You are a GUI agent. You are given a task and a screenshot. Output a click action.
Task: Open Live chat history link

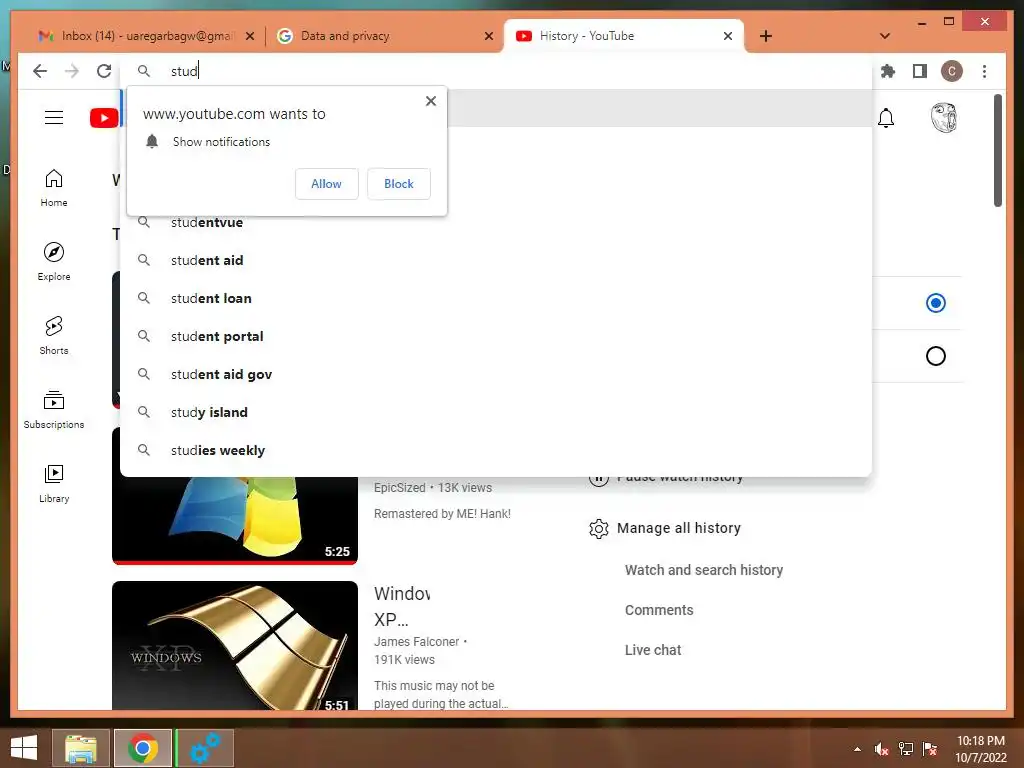pyautogui.click(x=653, y=650)
